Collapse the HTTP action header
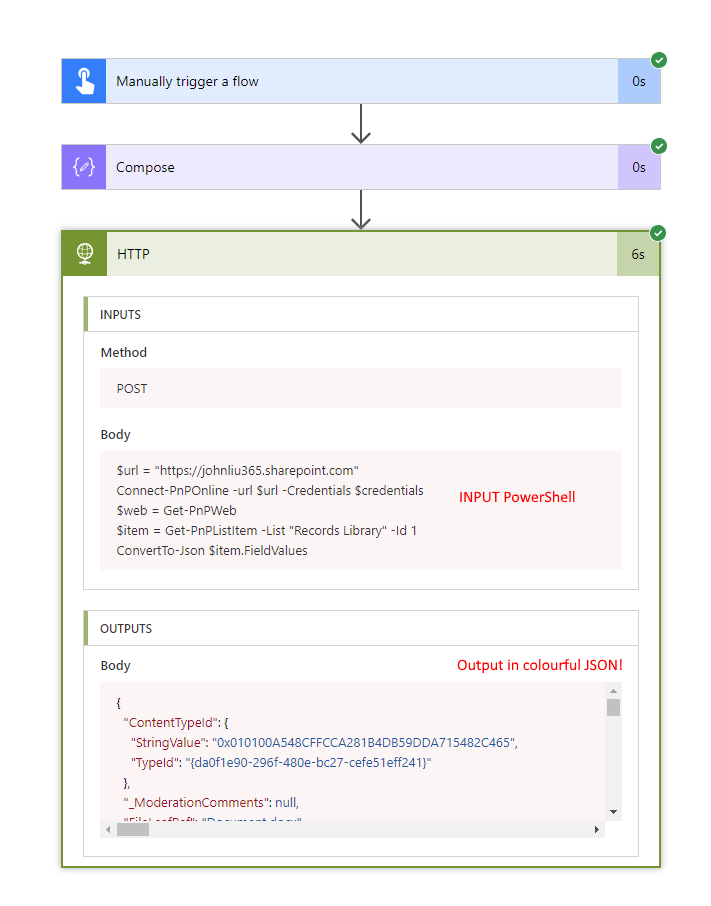This screenshot has width=711, height=906. tap(360, 254)
